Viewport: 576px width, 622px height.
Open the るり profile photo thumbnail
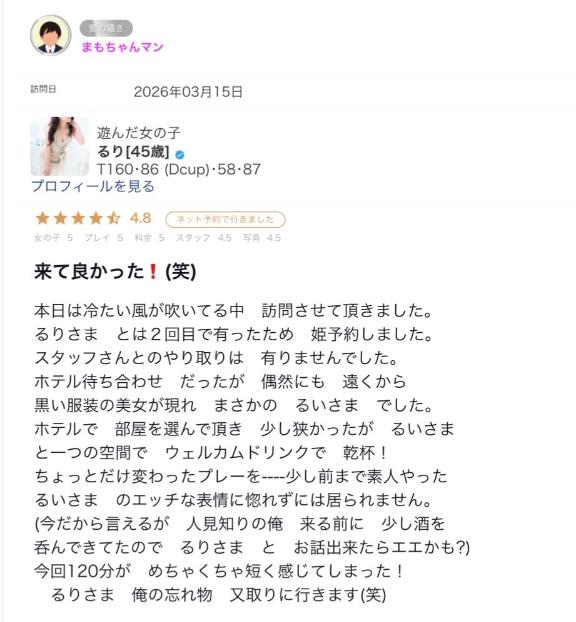(60, 146)
